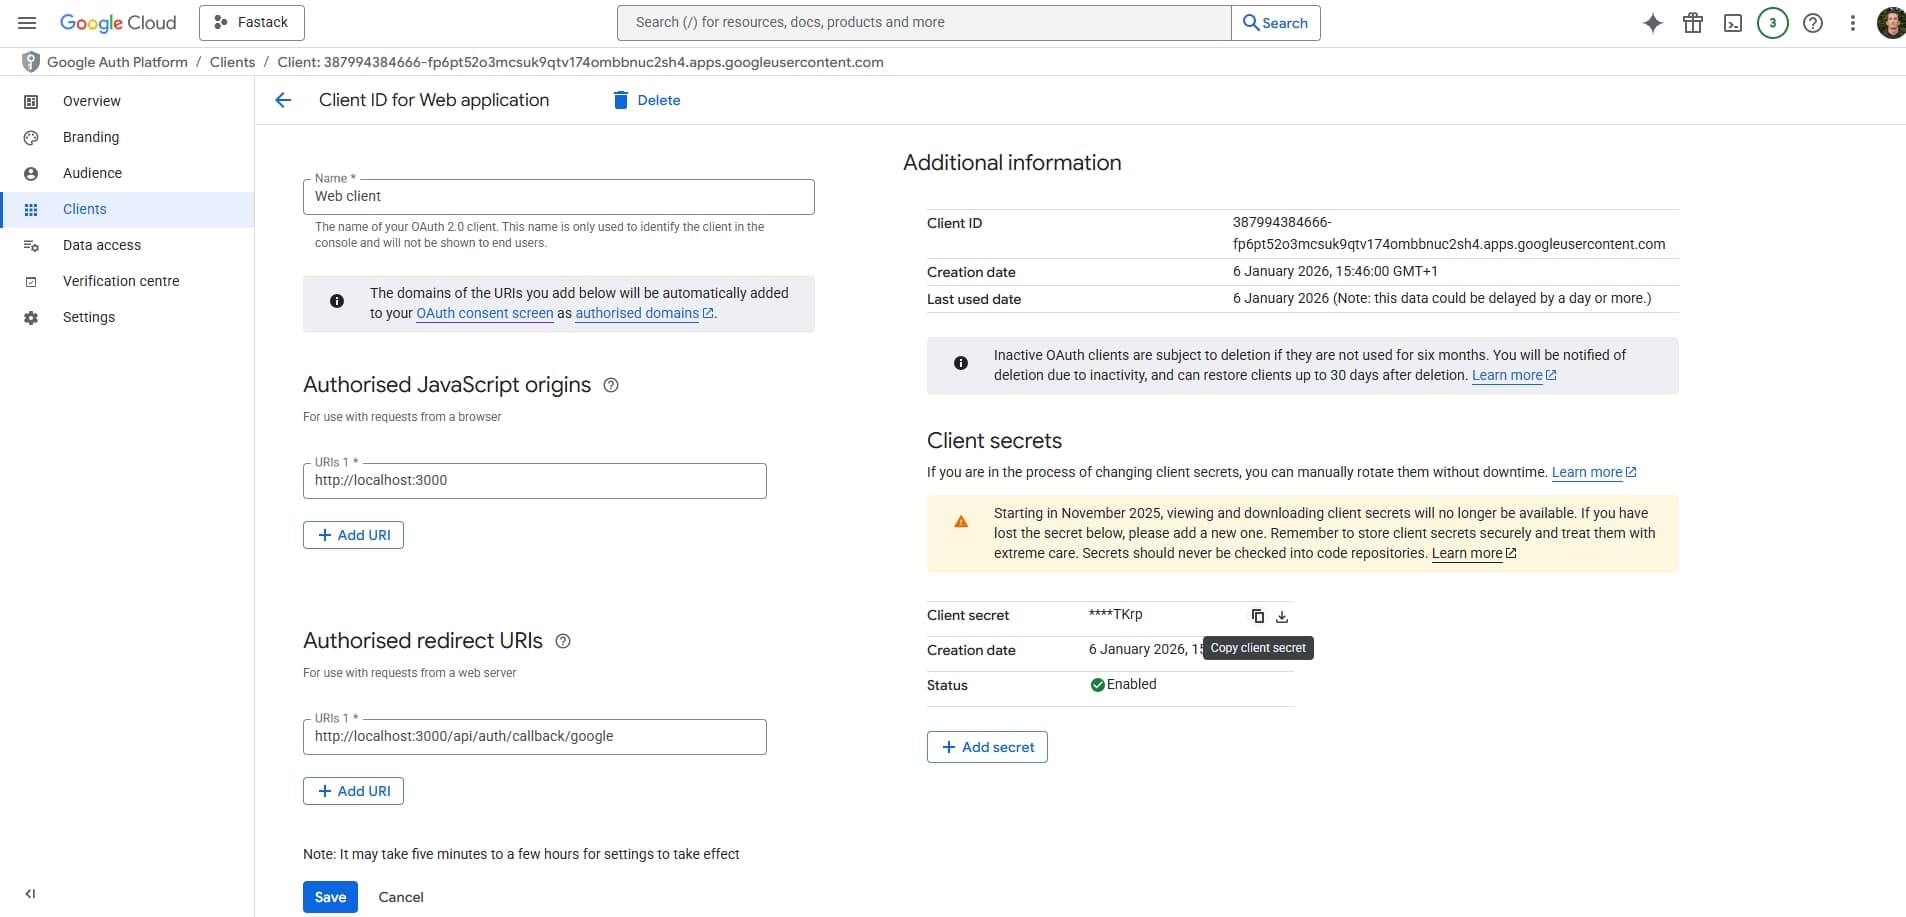The width and height of the screenshot is (1906, 917).
Task: Click the green Enabled status checkmark
Action: [1097, 685]
